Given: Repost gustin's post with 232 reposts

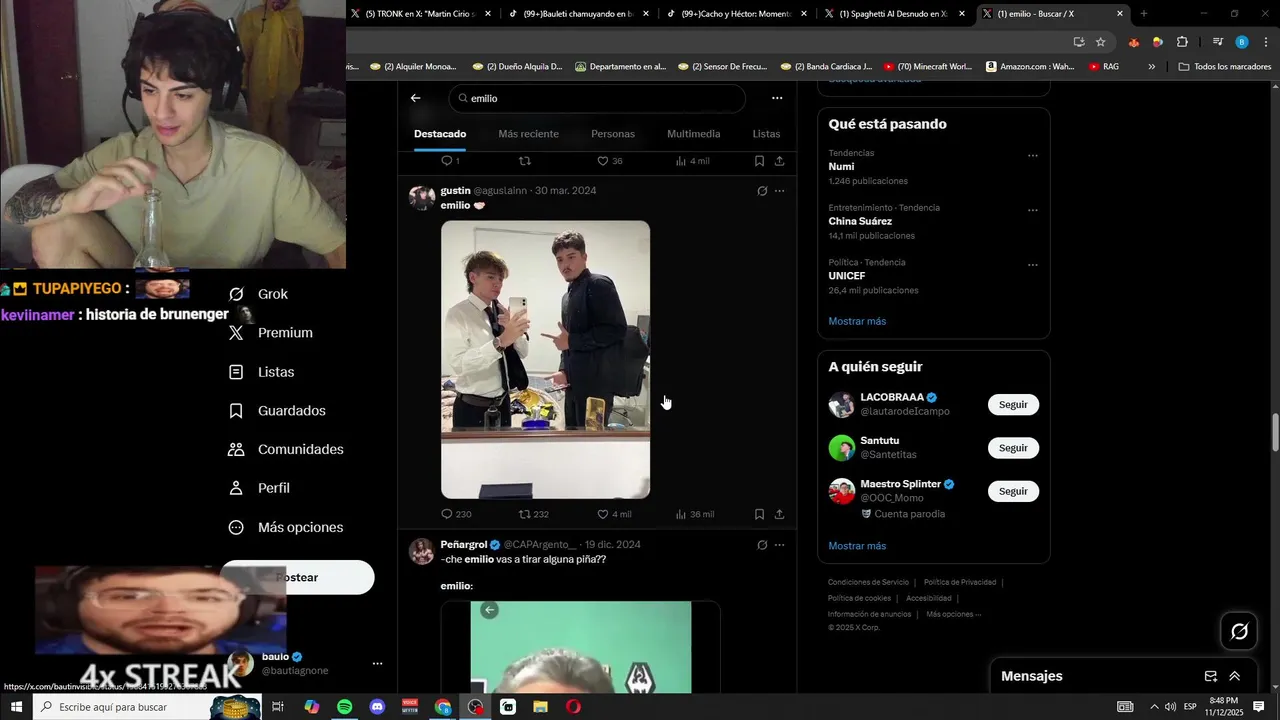Looking at the screenshot, I should pos(534,514).
